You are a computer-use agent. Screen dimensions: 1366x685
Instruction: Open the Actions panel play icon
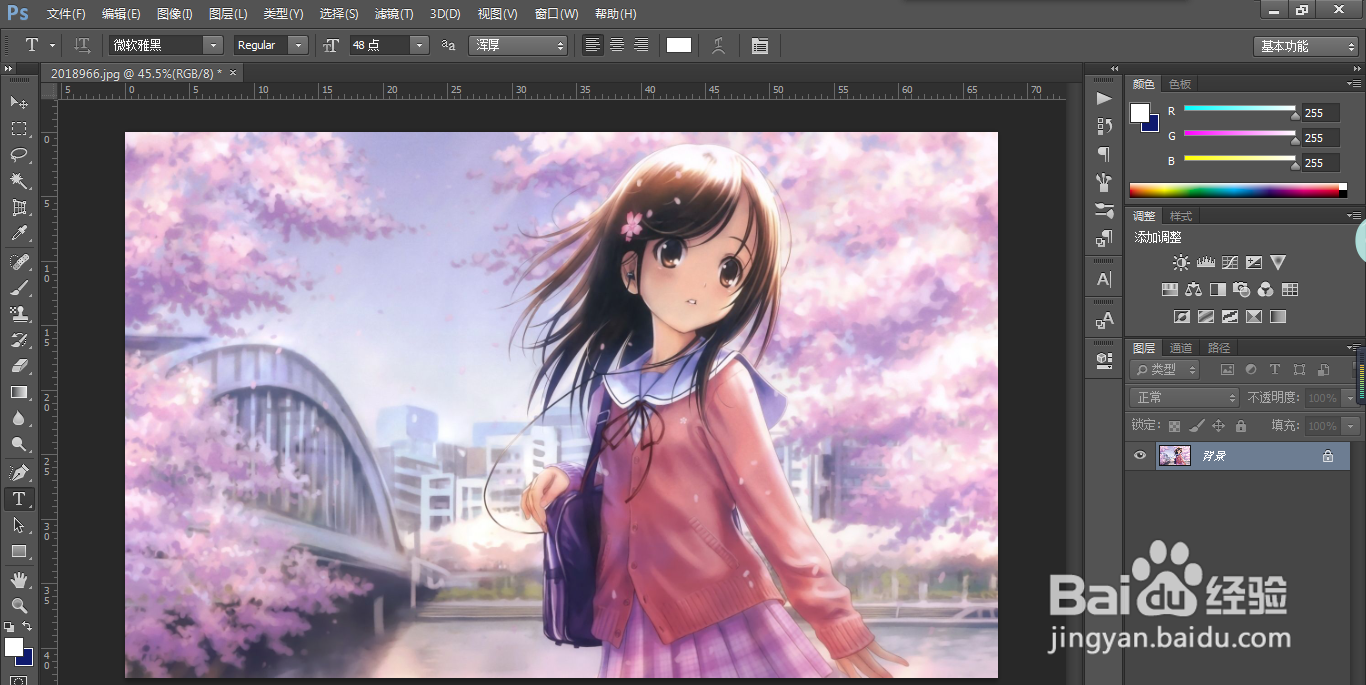click(x=1104, y=98)
